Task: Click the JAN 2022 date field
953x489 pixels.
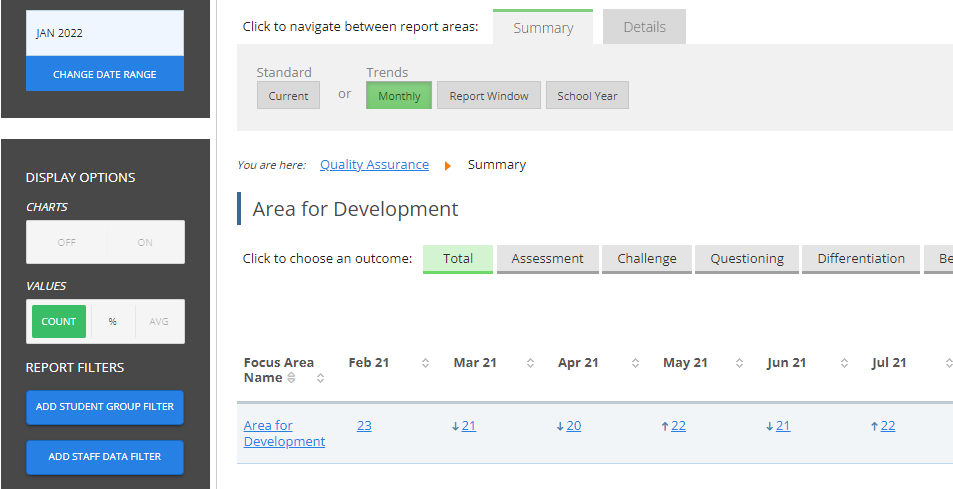Action: pyautogui.click(x=105, y=33)
